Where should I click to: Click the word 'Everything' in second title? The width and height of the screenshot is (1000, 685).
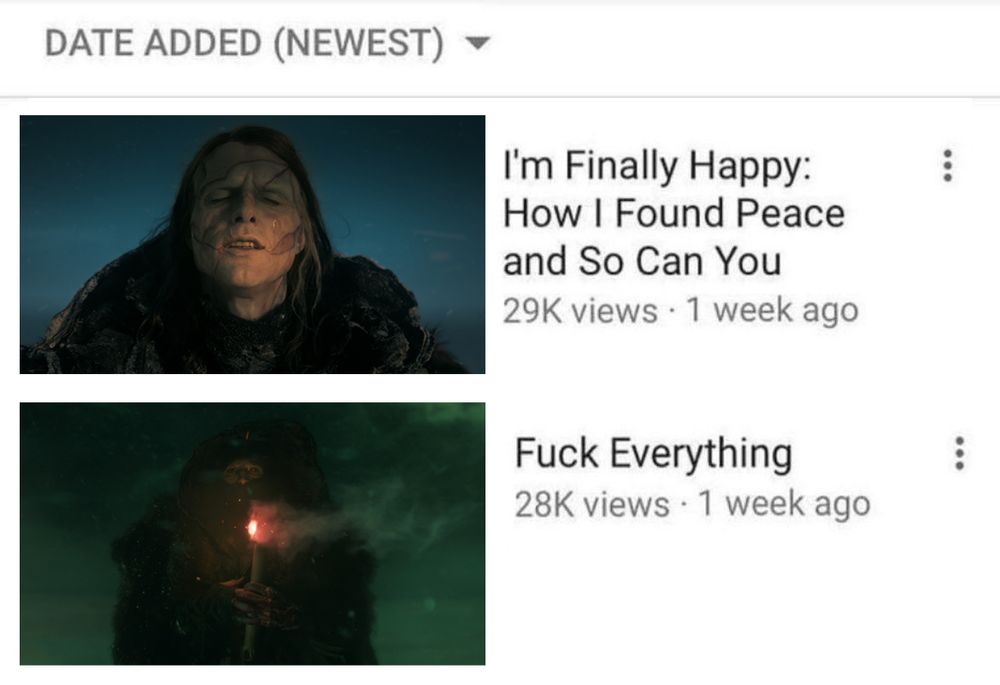tap(701, 455)
